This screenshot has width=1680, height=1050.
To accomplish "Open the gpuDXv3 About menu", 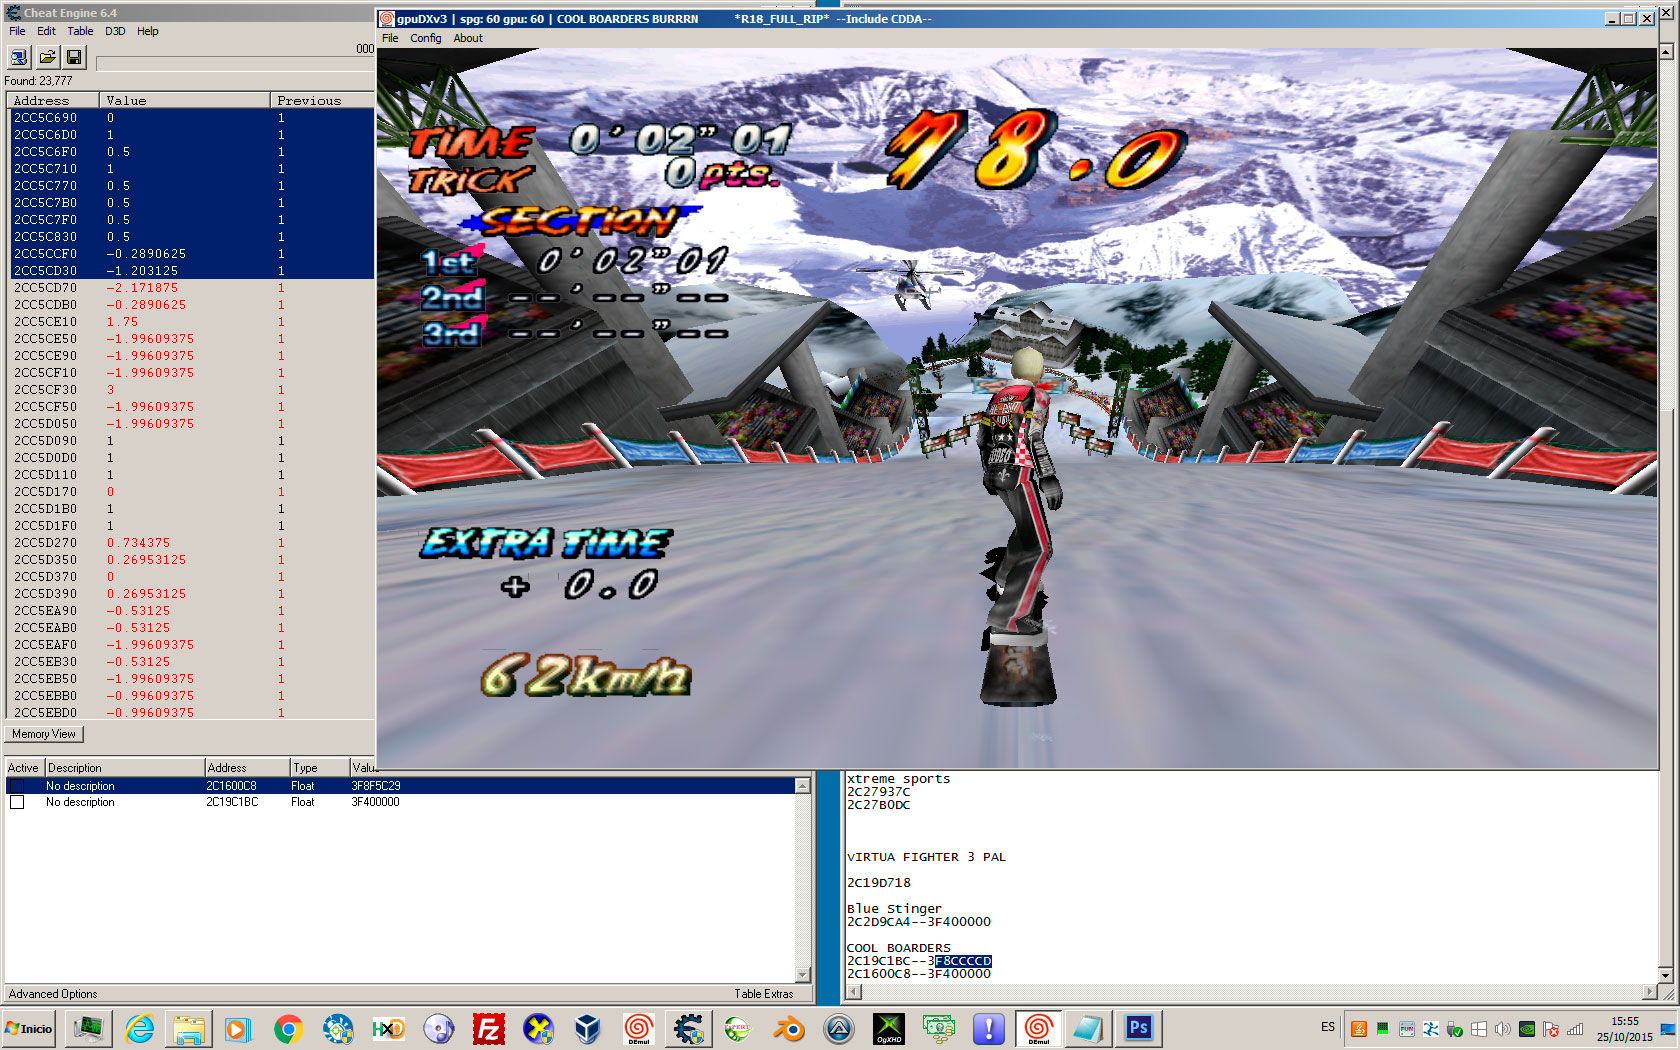I will 468,38.
